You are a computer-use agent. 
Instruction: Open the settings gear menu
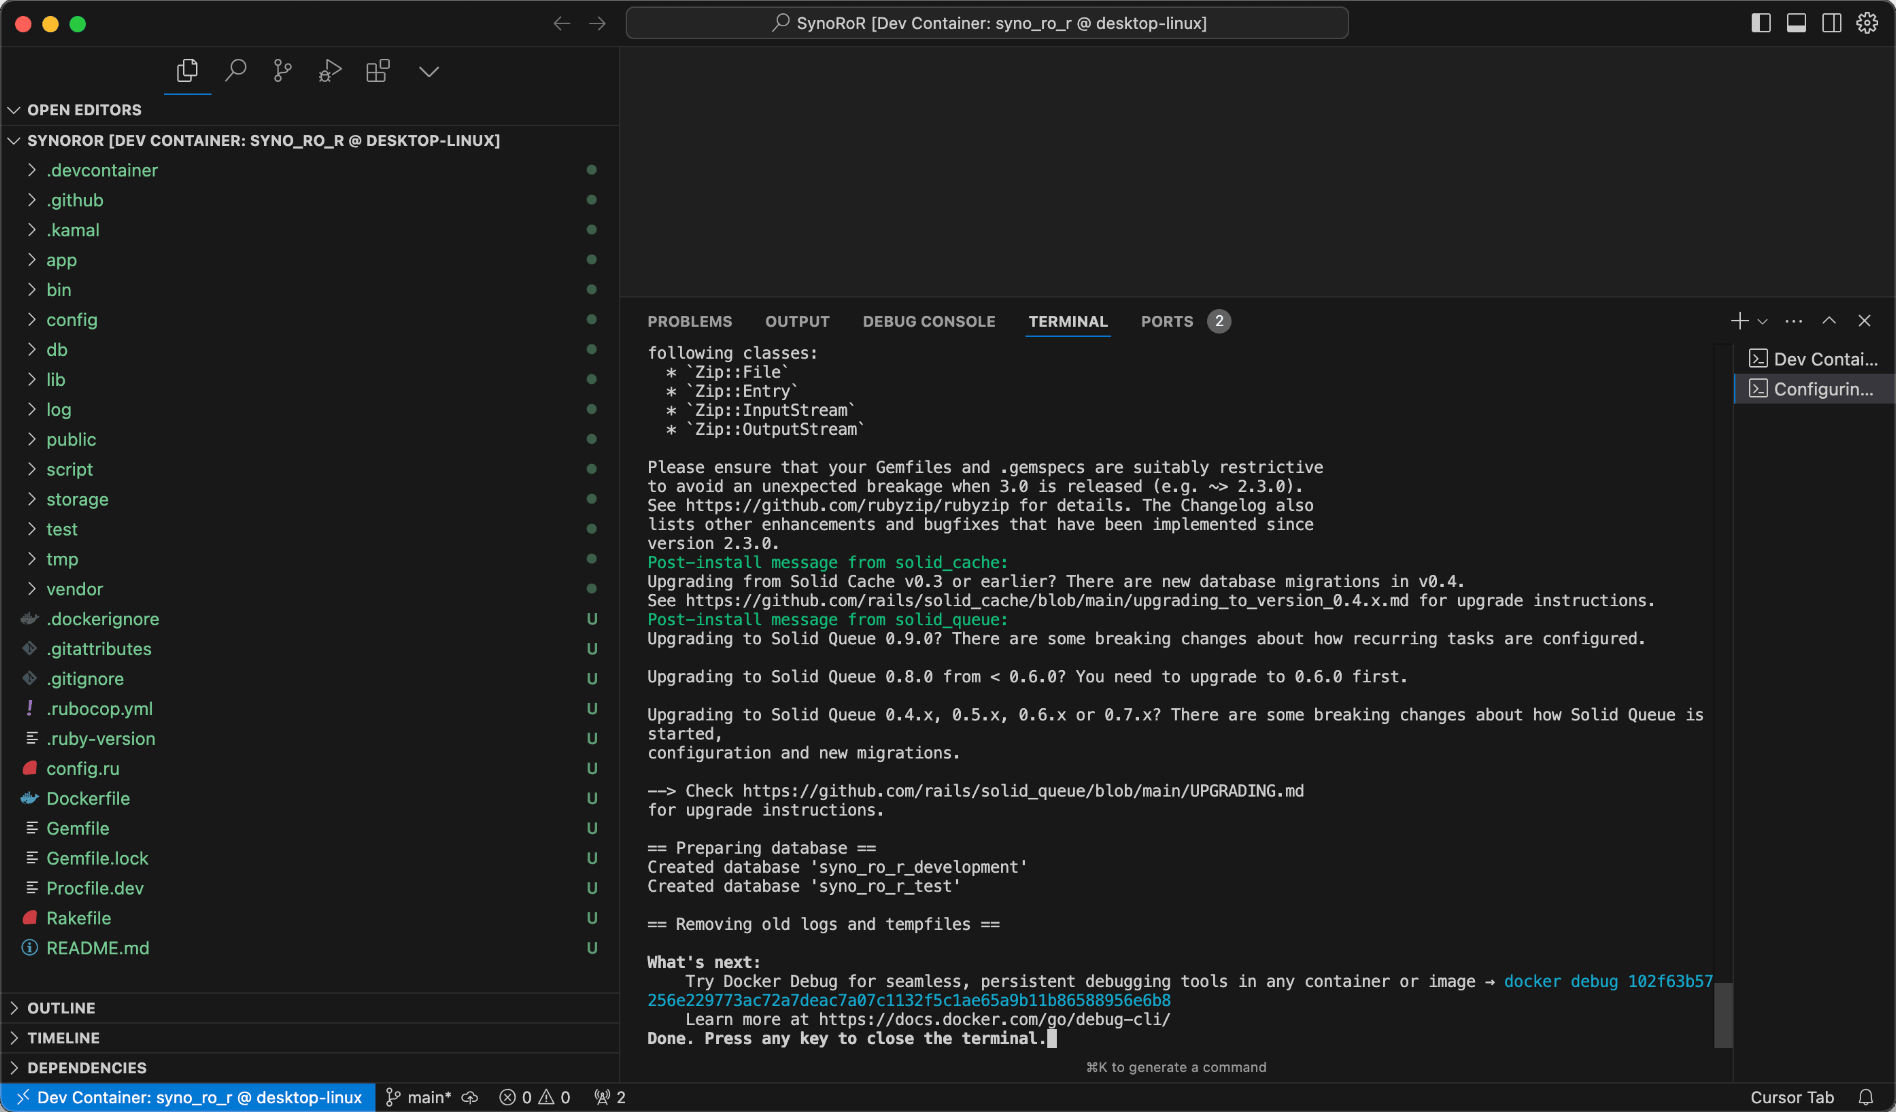click(x=1867, y=23)
